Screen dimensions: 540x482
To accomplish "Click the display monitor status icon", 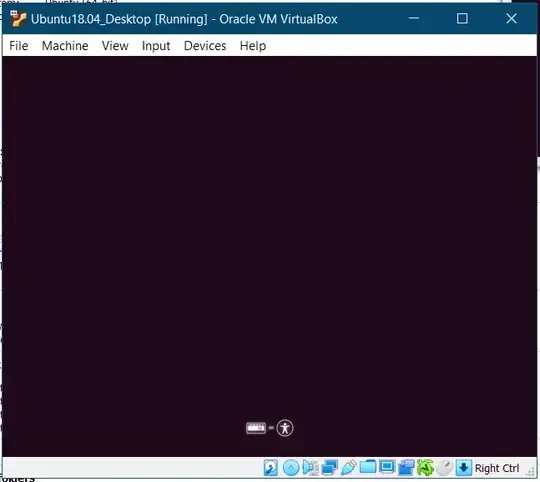I will click(387, 467).
